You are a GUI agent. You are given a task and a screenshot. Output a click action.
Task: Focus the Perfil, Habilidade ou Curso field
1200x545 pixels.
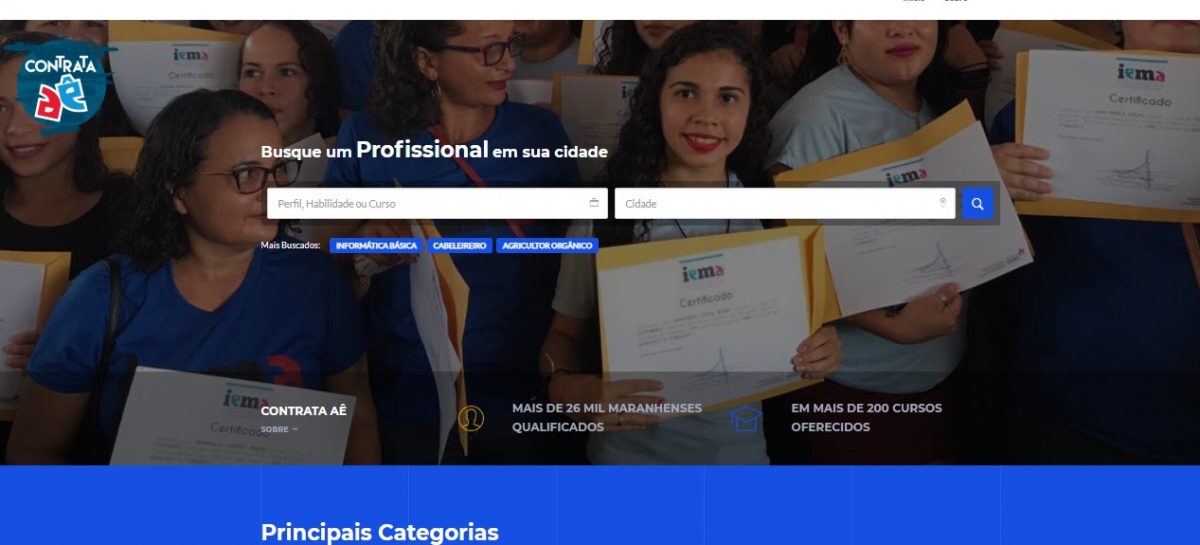tap(437, 204)
